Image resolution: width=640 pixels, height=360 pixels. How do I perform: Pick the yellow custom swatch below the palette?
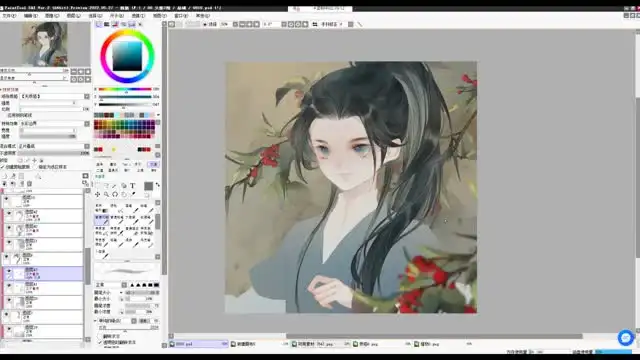(113, 149)
